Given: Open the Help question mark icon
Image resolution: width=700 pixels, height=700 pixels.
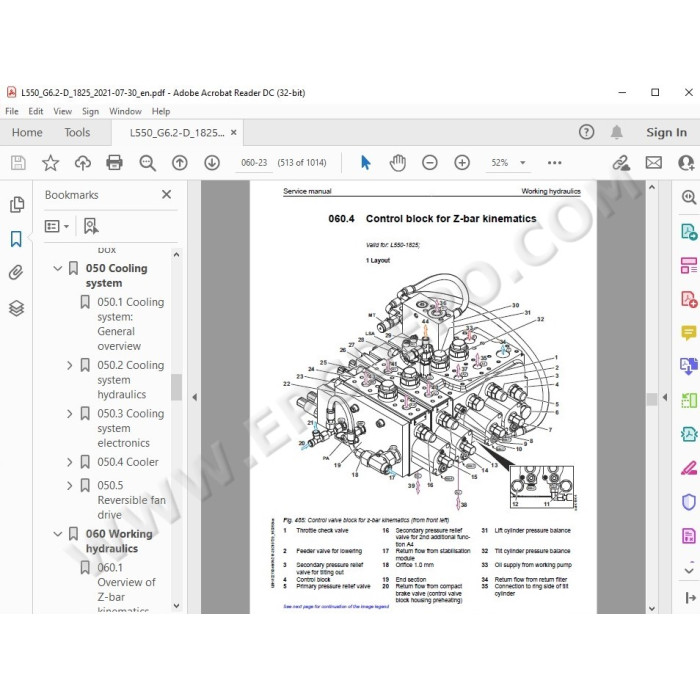Looking at the screenshot, I should (x=587, y=132).
